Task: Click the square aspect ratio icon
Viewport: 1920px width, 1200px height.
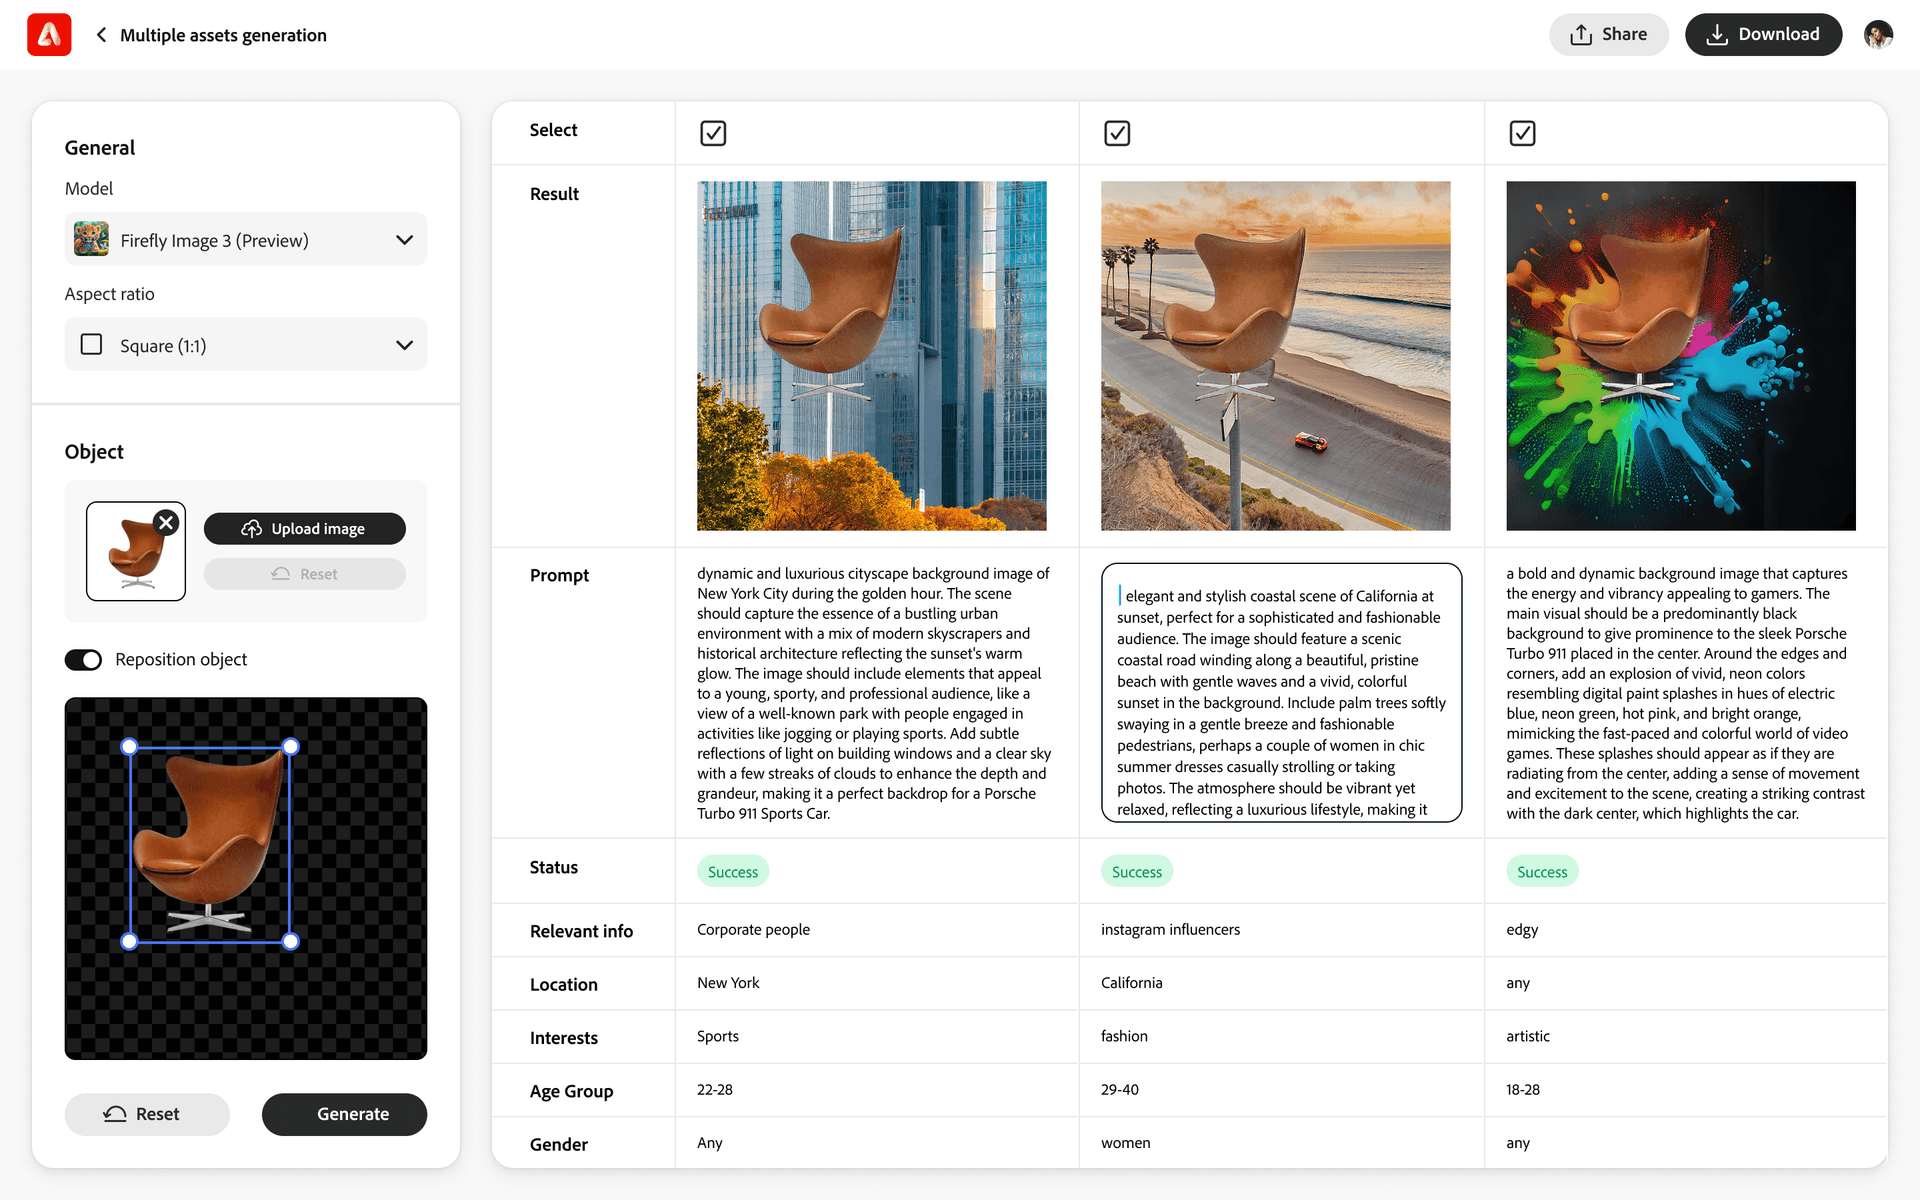Action: [x=91, y=344]
